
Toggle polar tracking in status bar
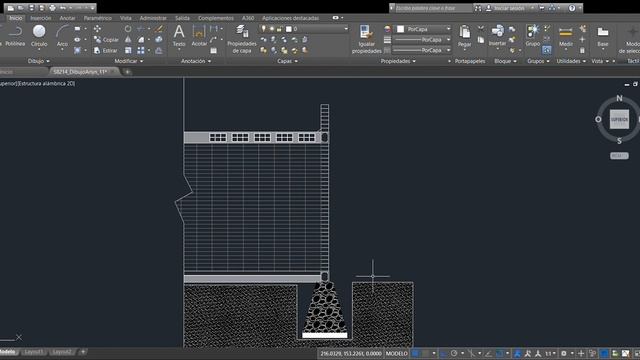454,353
